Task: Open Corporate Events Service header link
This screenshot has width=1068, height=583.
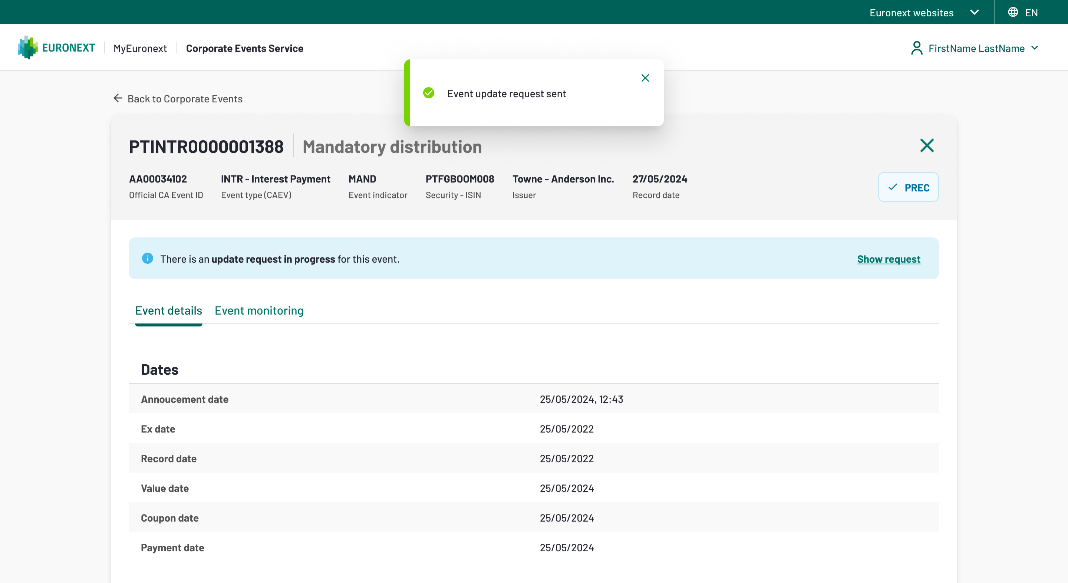Action: coord(245,48)
